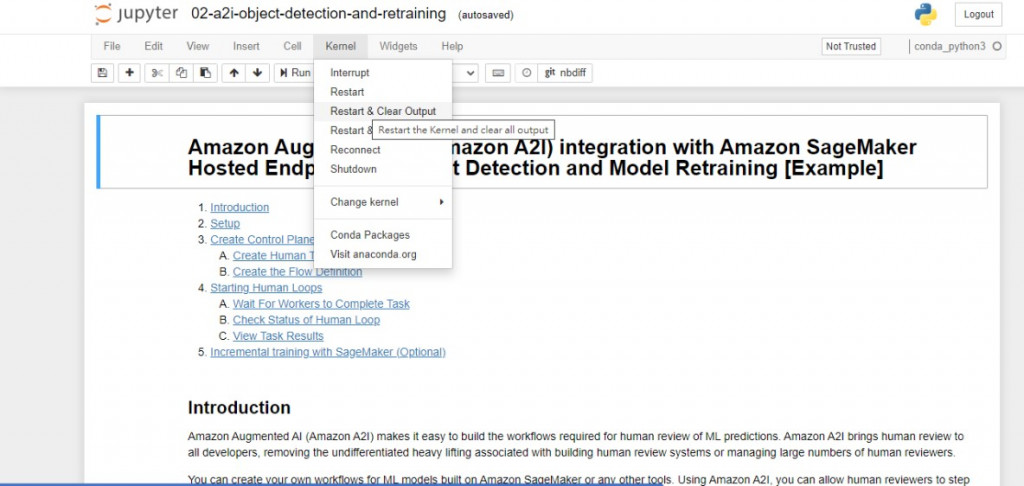Open git nbdiff view
Viewport: 1024px width, 486px height.
point(565,73)
